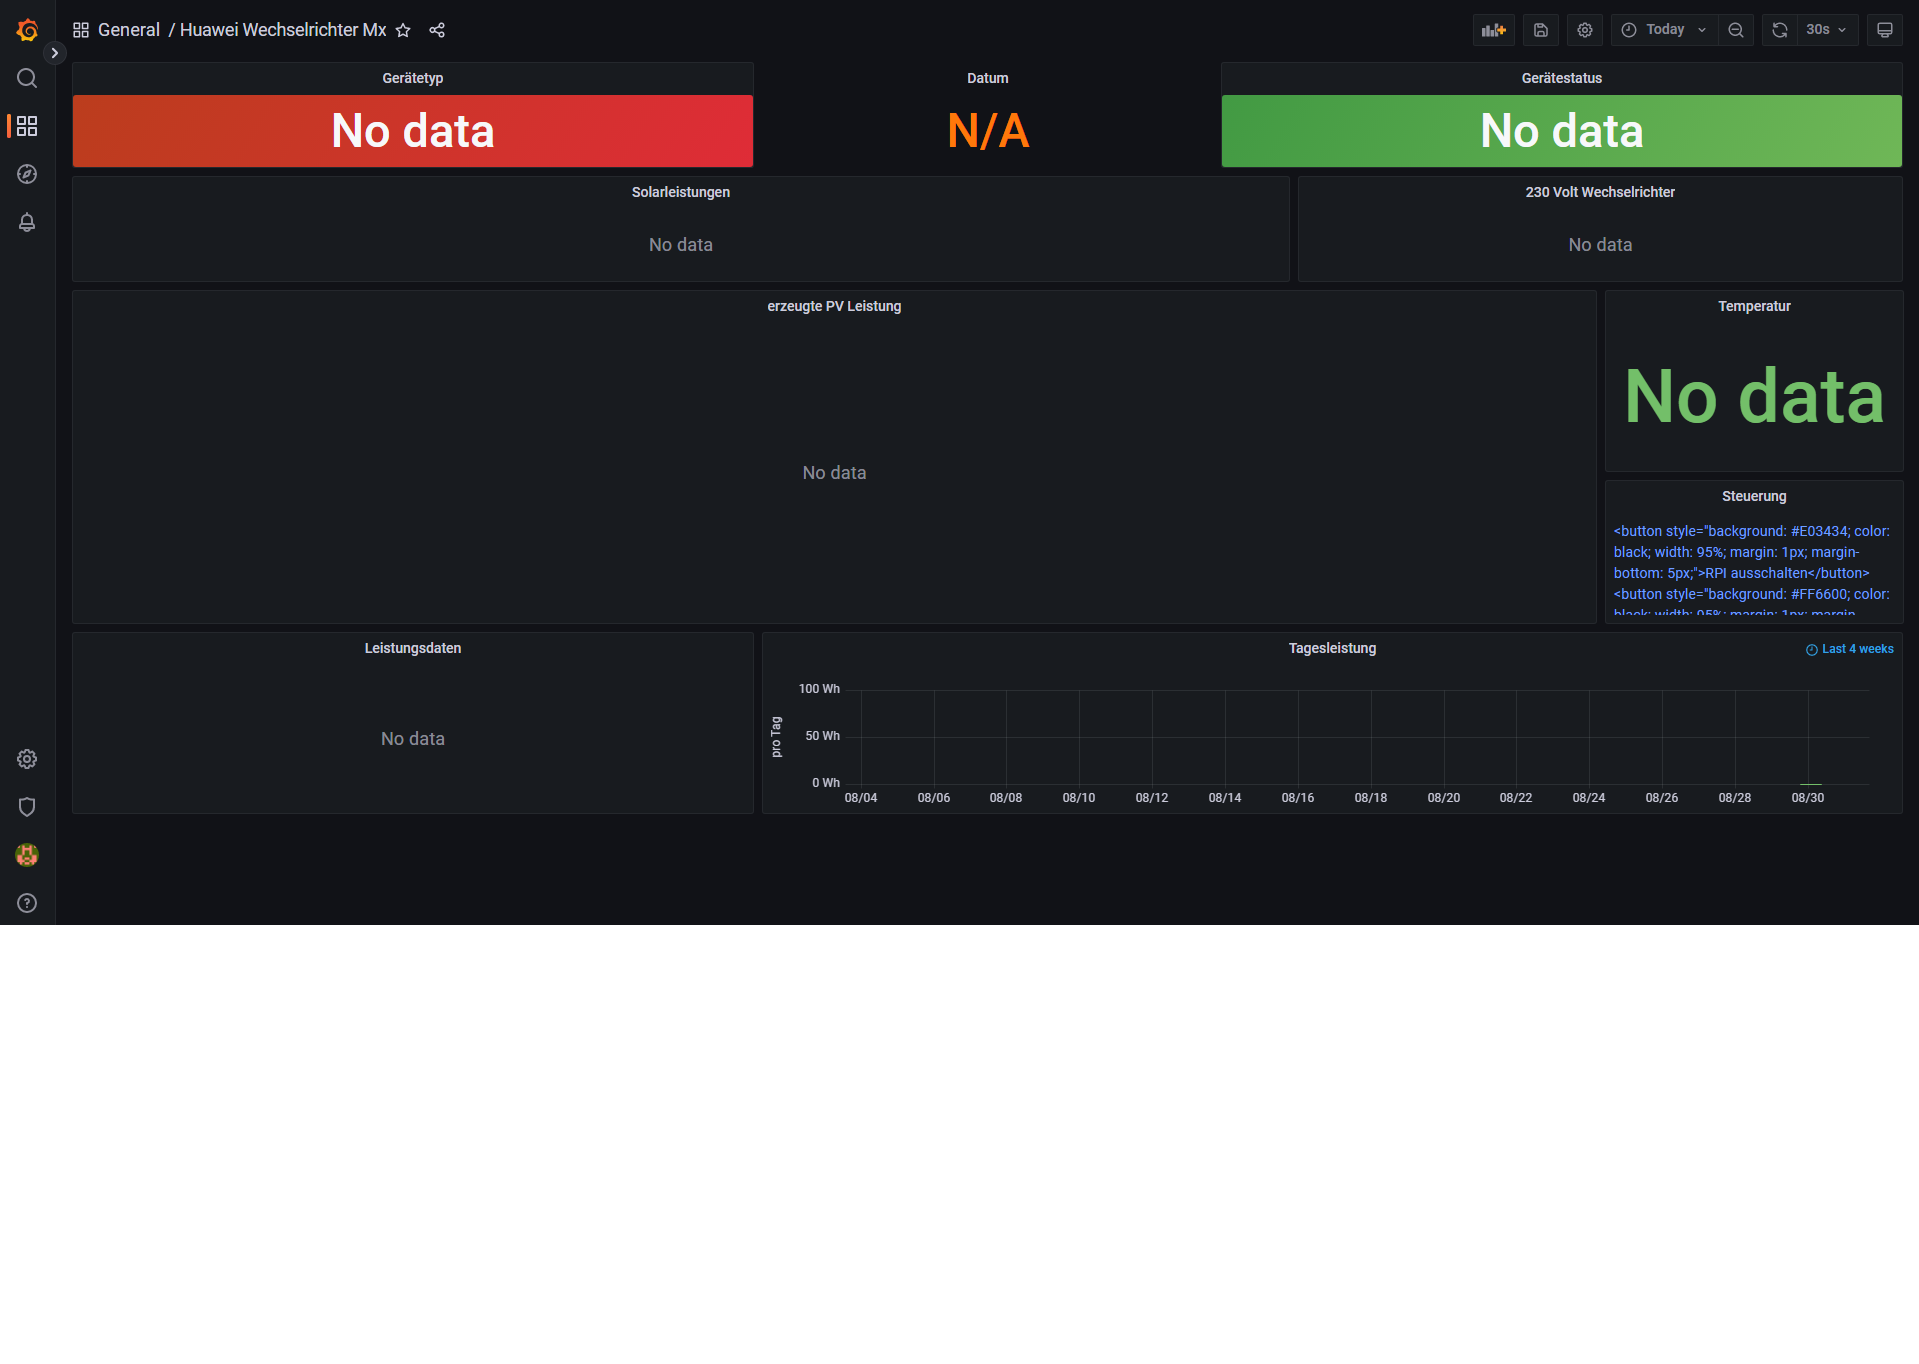Refresh the dashboard now
This screenshot has width=1919, height=1364.
click(1780, 30)
